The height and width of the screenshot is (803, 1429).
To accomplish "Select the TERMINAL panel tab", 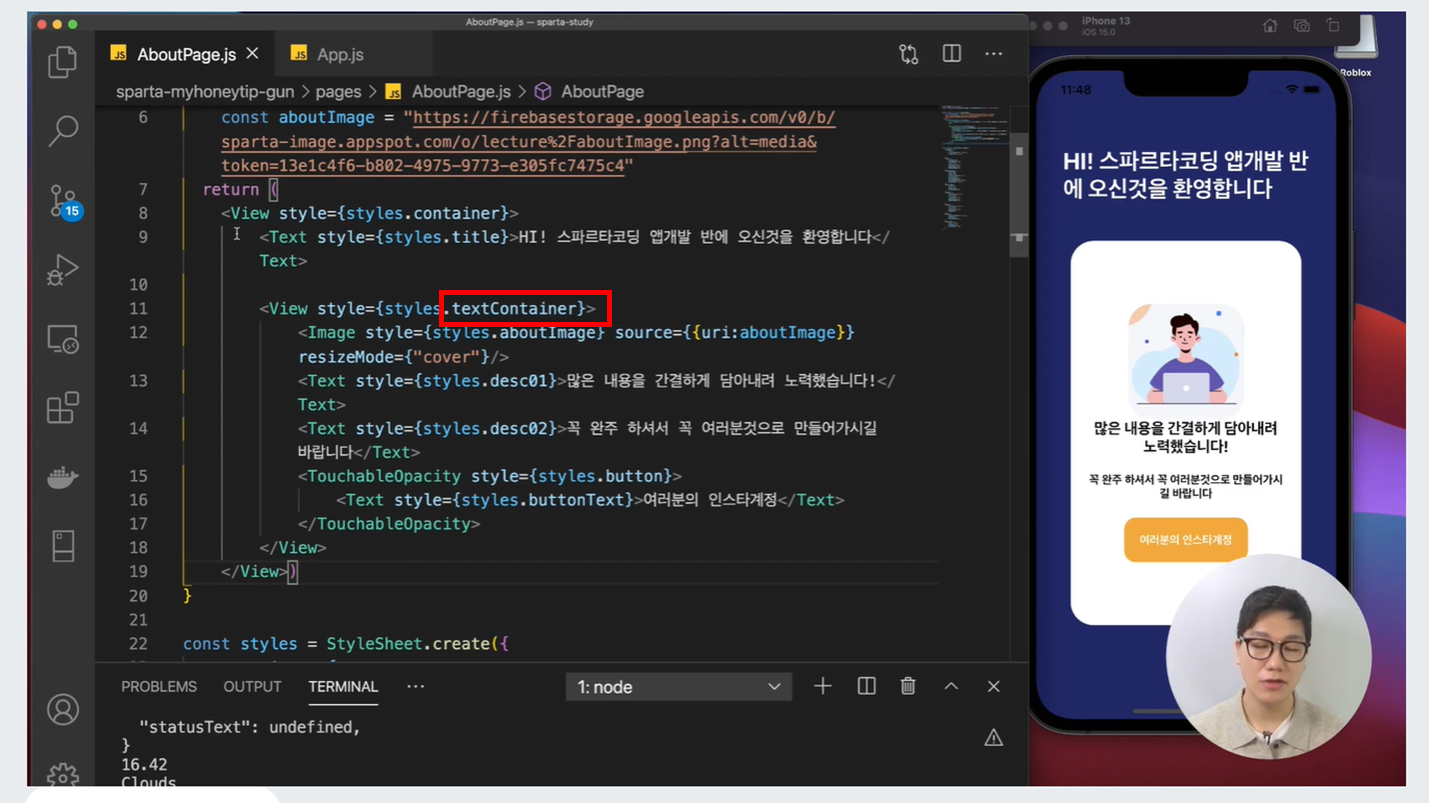I will click(343, 687).
